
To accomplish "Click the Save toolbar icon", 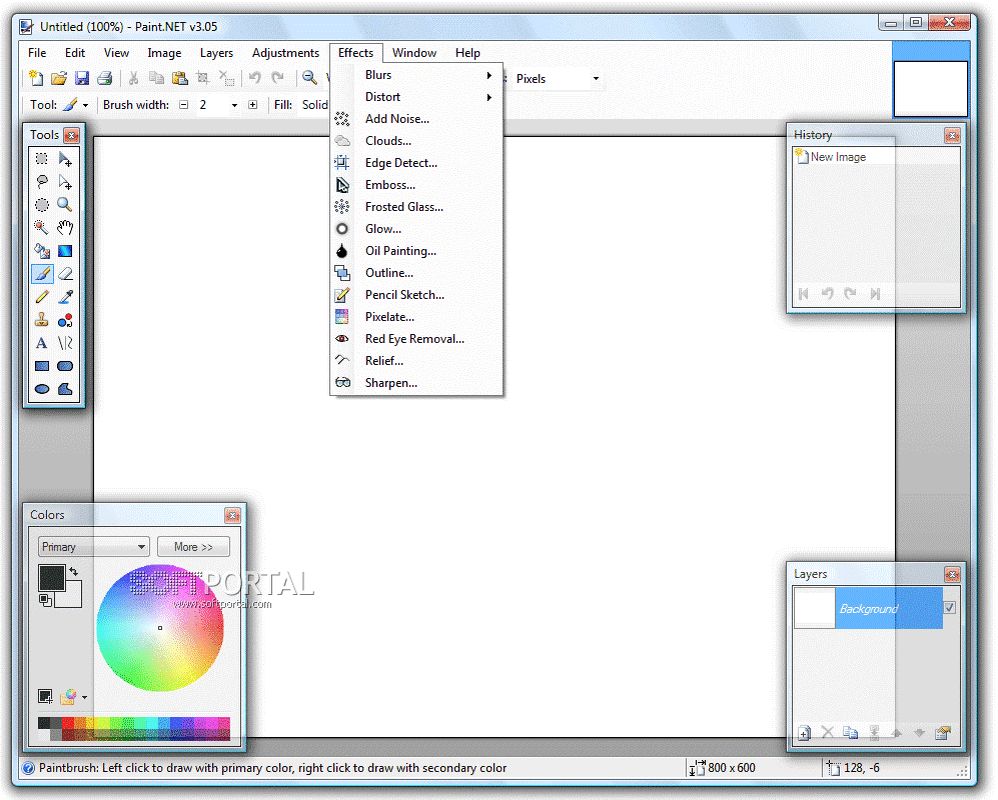I will coord(82,78).
